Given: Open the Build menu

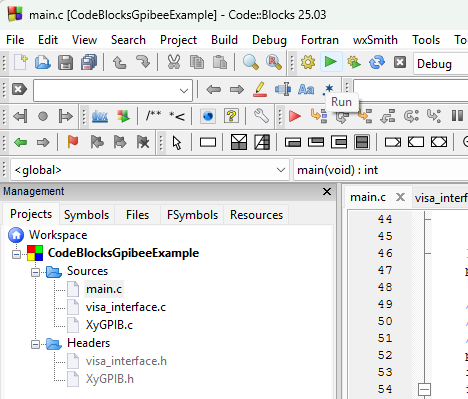Looking at the screenshot, I should coord(224,40).
